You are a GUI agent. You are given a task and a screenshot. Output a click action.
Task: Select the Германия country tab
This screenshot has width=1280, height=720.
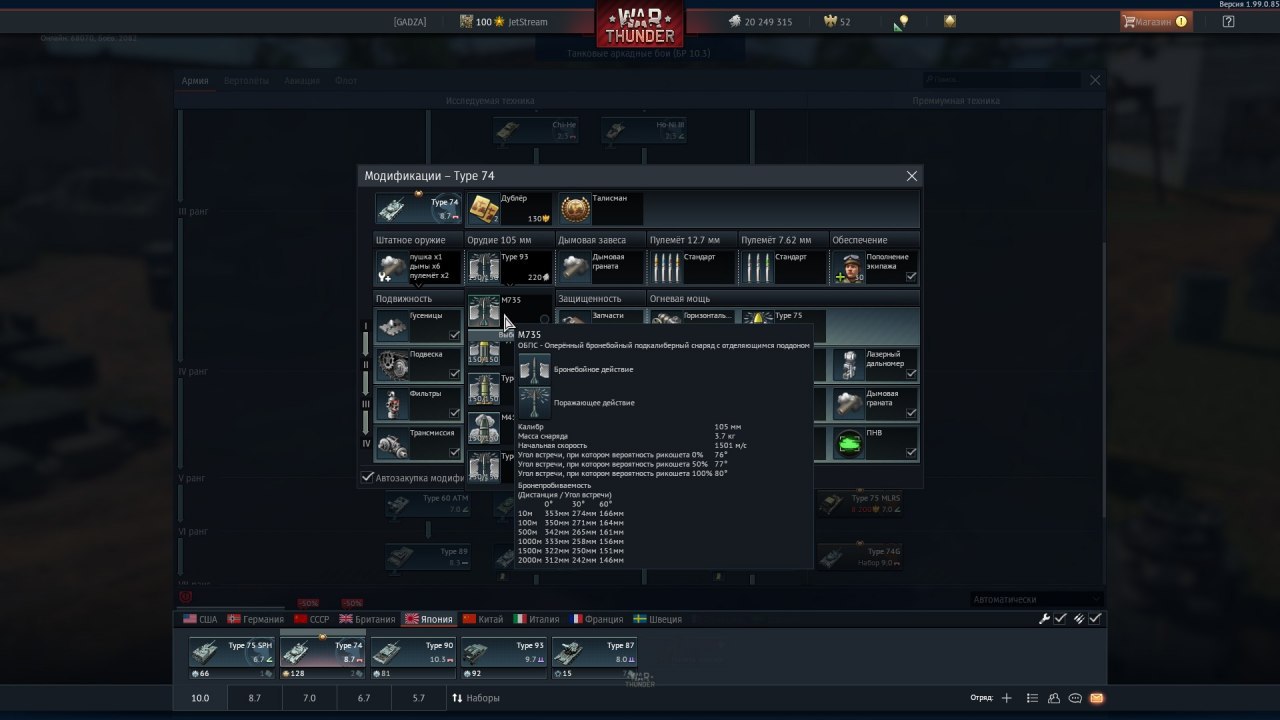pos(256,619)
